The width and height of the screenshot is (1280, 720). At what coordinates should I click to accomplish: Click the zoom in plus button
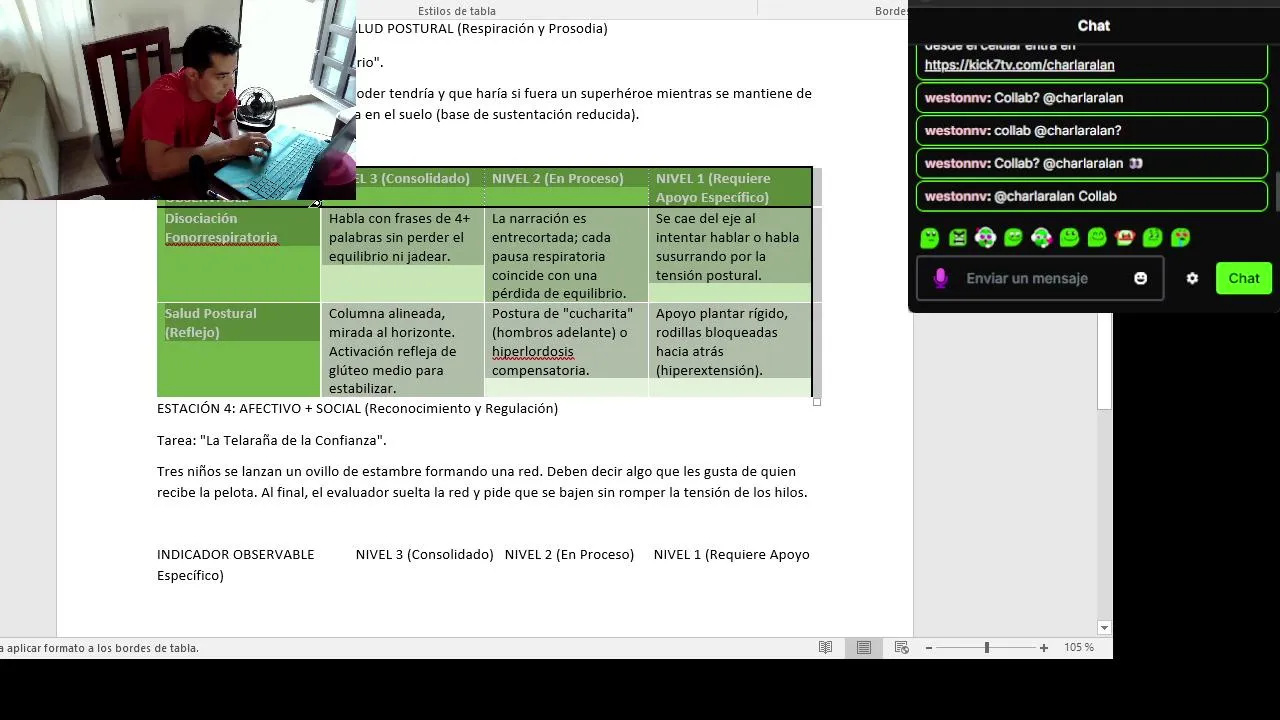1044,648
